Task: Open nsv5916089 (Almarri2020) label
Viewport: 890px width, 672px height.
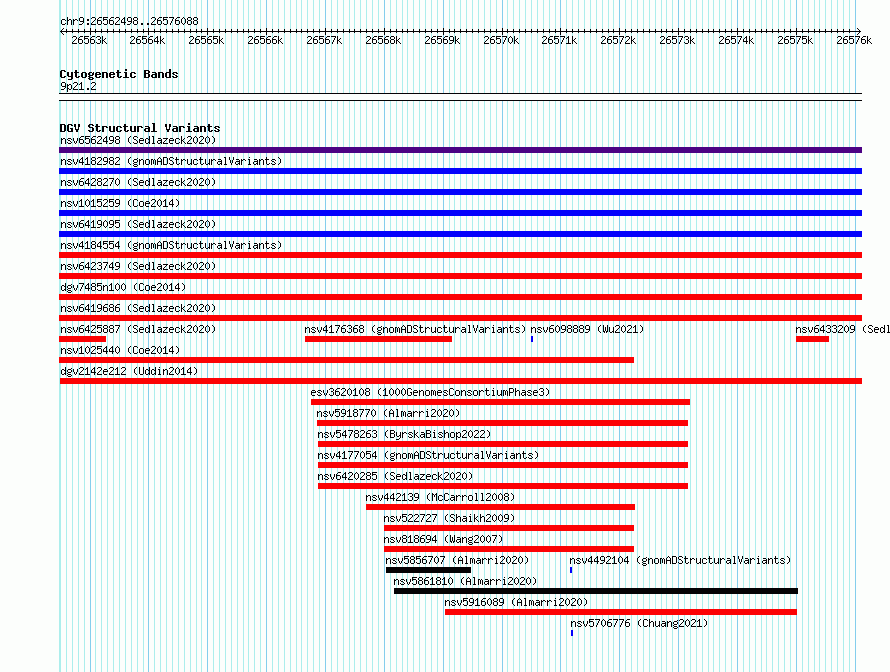Action: coord(516,602)
